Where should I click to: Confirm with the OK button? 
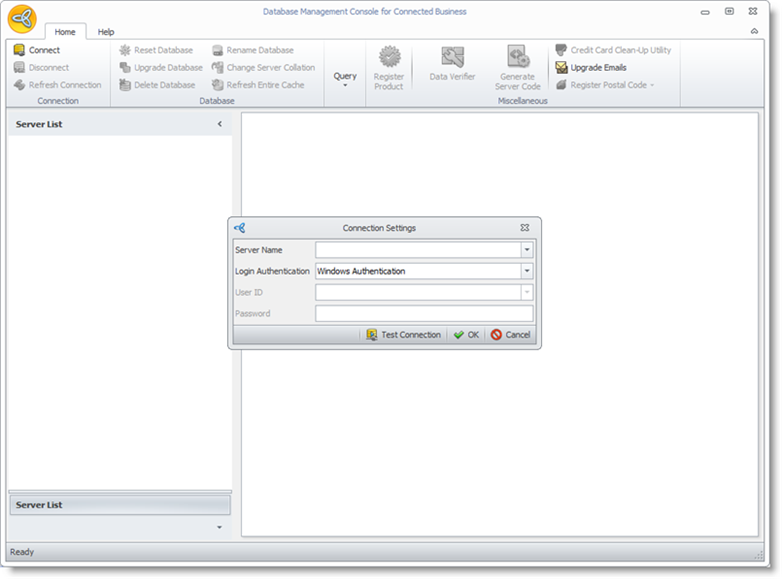click(x=466, y=335)
